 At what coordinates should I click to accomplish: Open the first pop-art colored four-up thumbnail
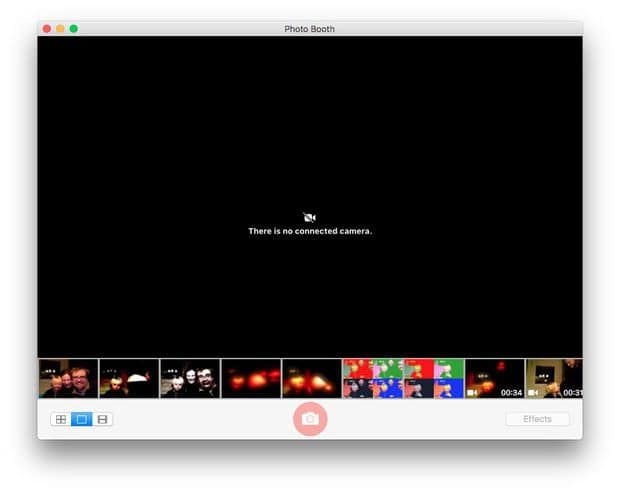coord(373,378)
